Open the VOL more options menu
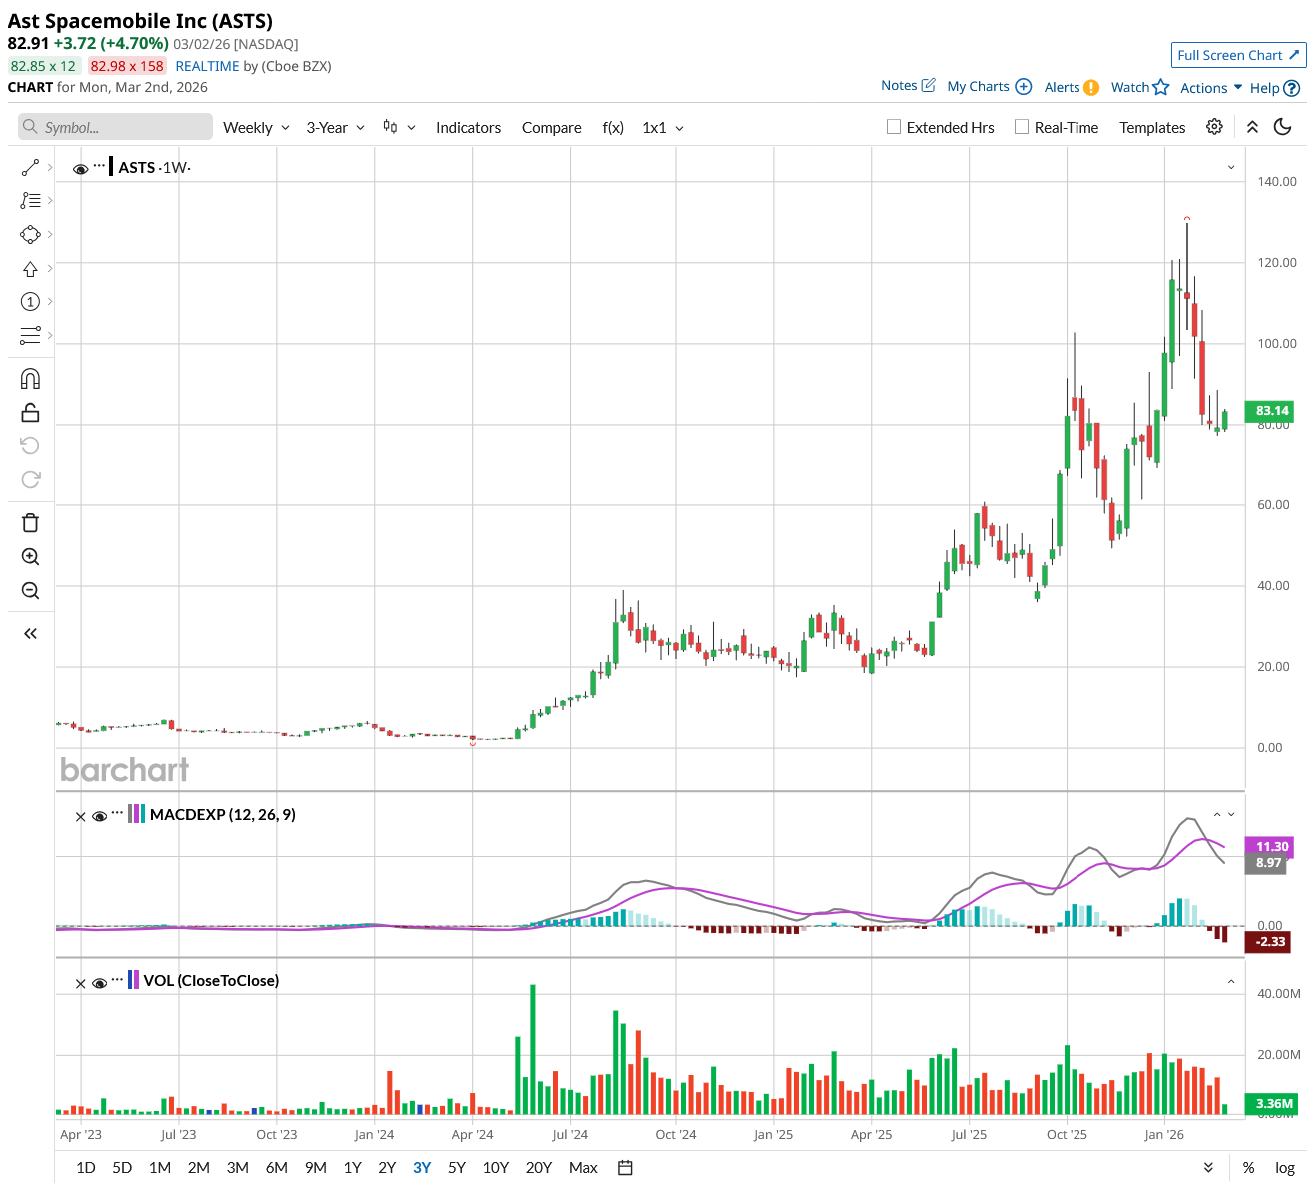The width and height of the screenshot is (1308, 1184). [x=118, y=978]
